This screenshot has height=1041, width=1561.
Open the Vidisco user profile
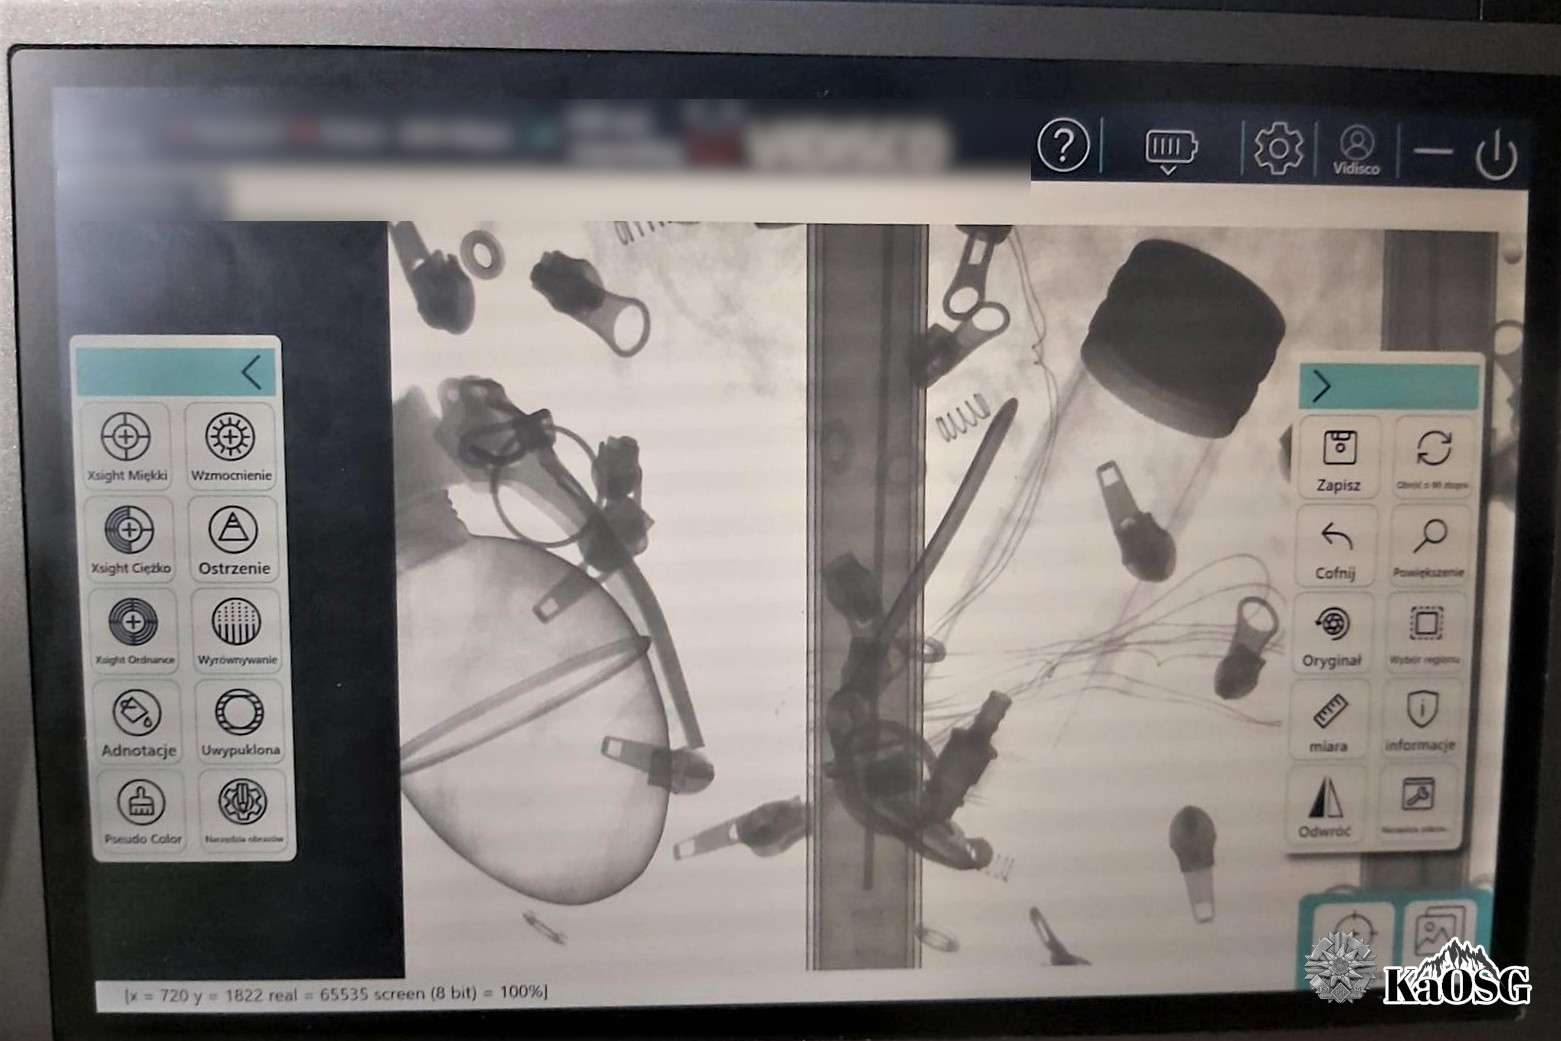[1356, 150]
